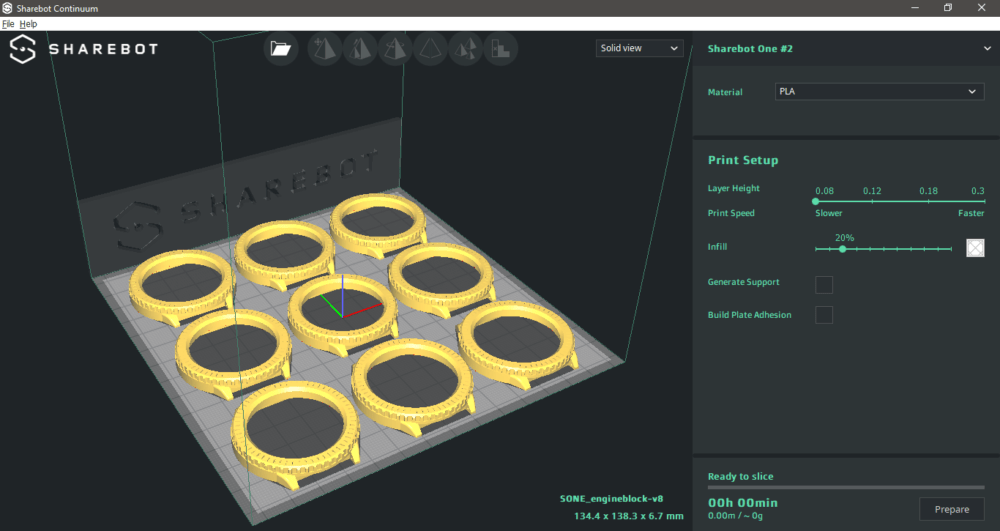Open the Help menu
Image resolution: width=1000 pixels, height=531 pixels.
pyautogui.click(x=28, y=23)
